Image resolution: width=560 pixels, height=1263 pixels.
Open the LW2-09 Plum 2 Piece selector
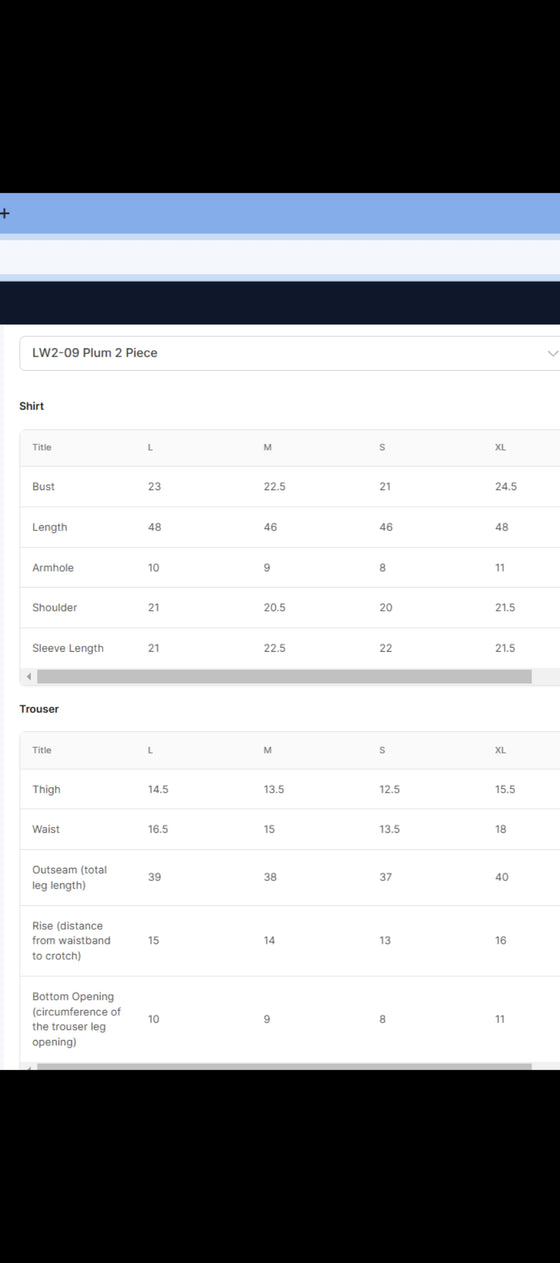(289, 353)
